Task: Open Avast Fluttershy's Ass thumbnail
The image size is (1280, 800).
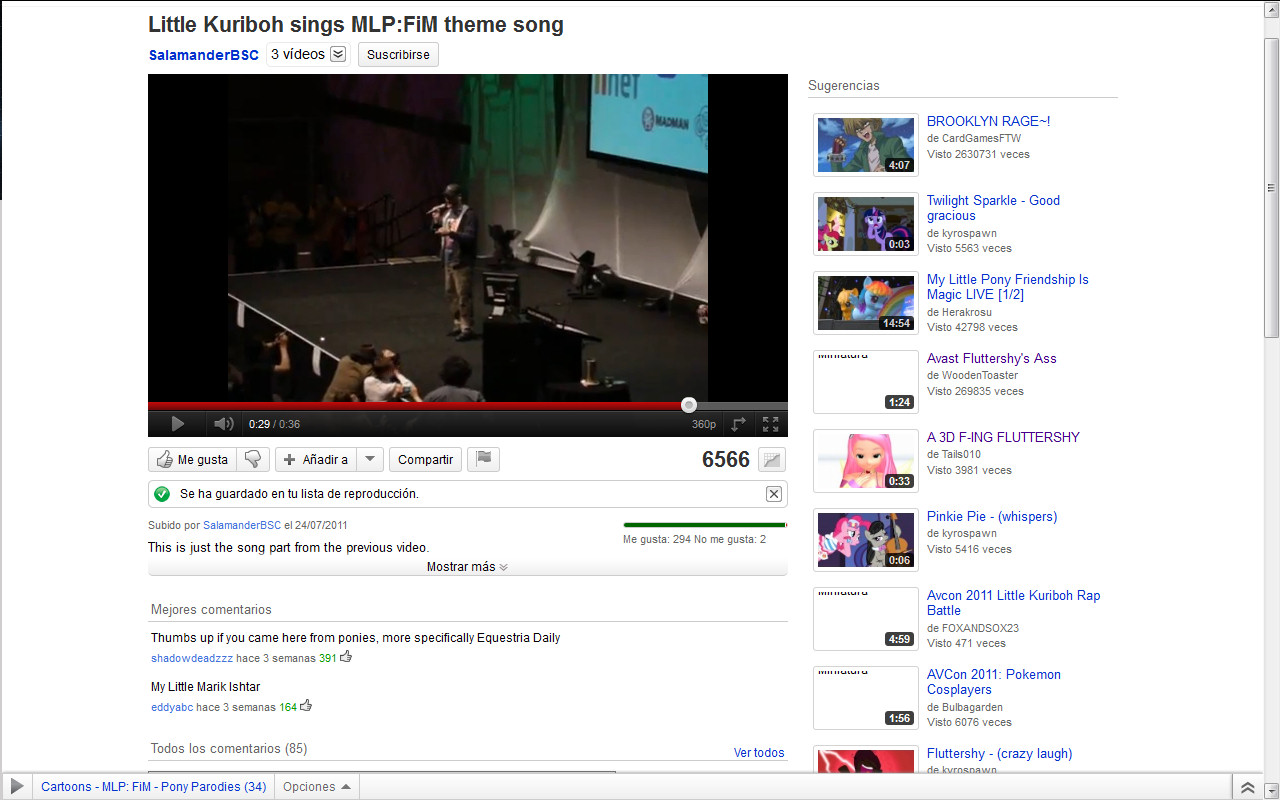Action: tap(866, 382)
